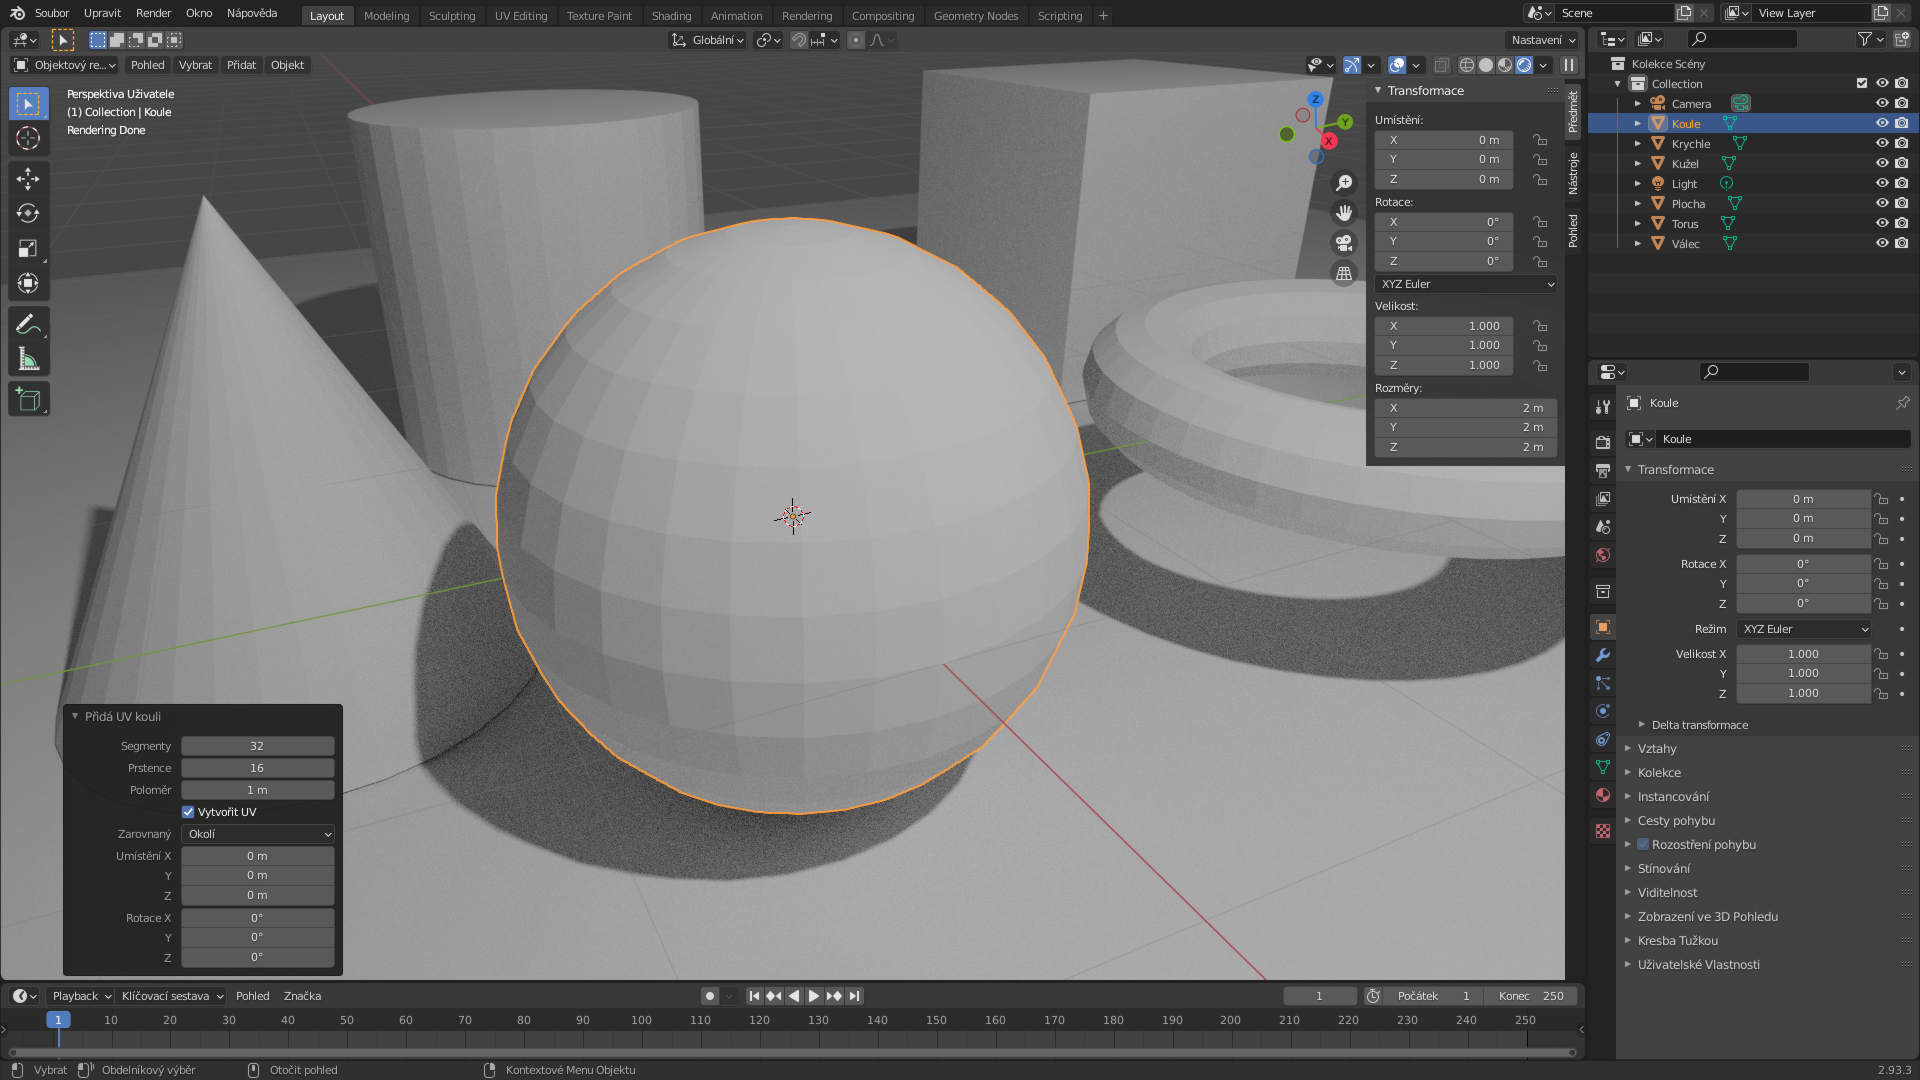Adjust Segmenty value field
The image size is (1920, 1080).
[x=258, y=746]
